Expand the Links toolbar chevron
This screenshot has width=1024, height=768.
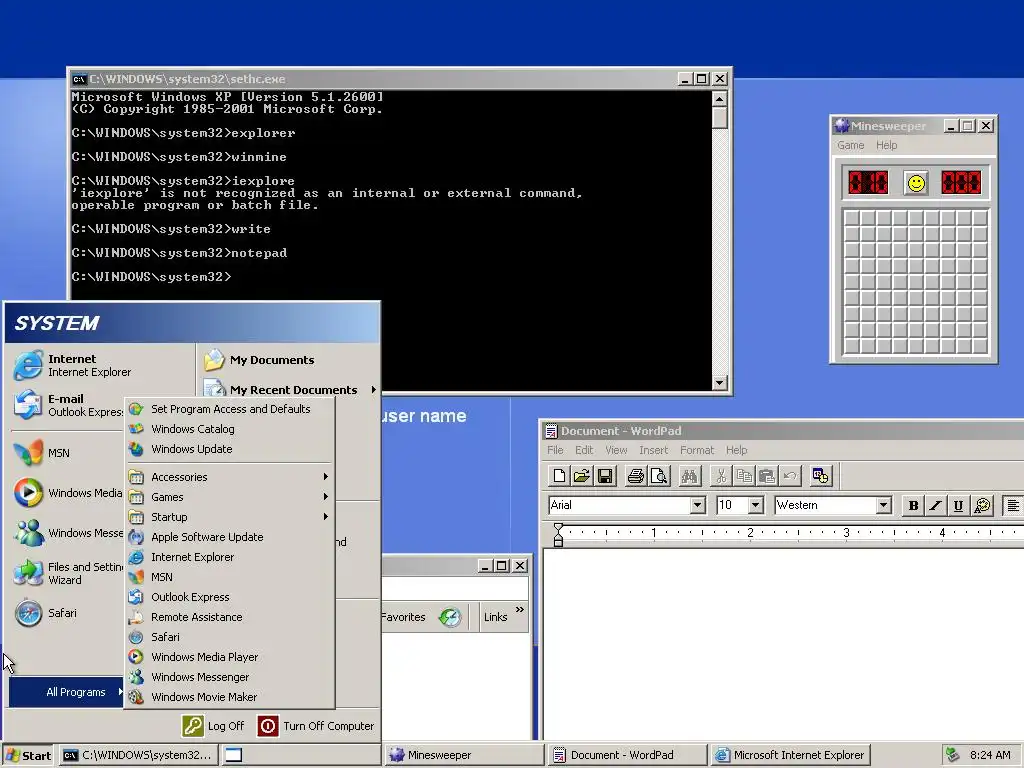(520, 610)
